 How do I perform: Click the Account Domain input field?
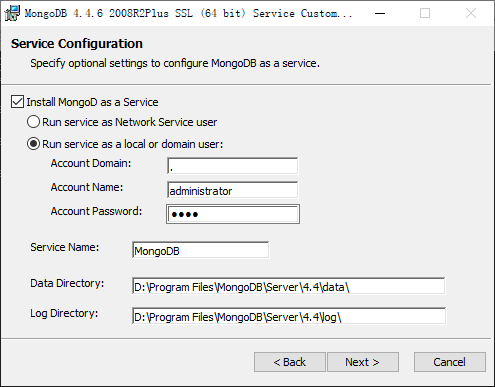(x=233, y=166)
